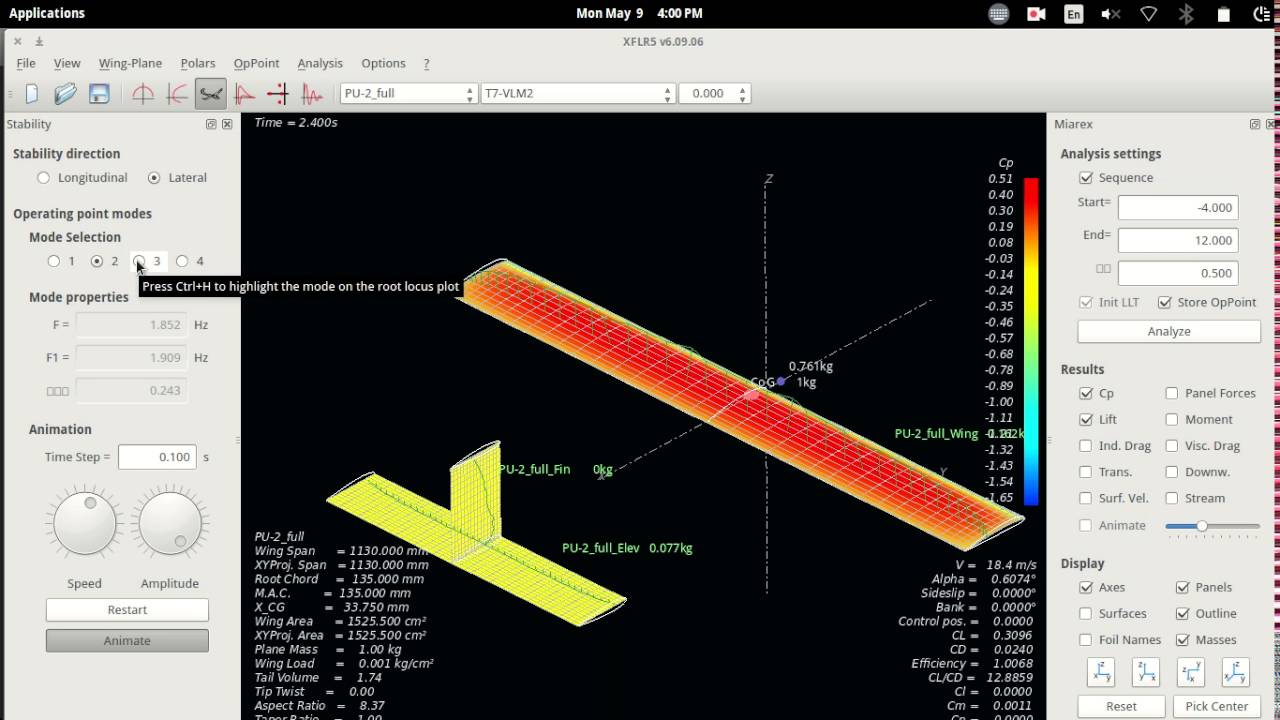The image size is (1280, 720).
Task: Toggle Outline display checkbox
Action: click(1183, 614)
